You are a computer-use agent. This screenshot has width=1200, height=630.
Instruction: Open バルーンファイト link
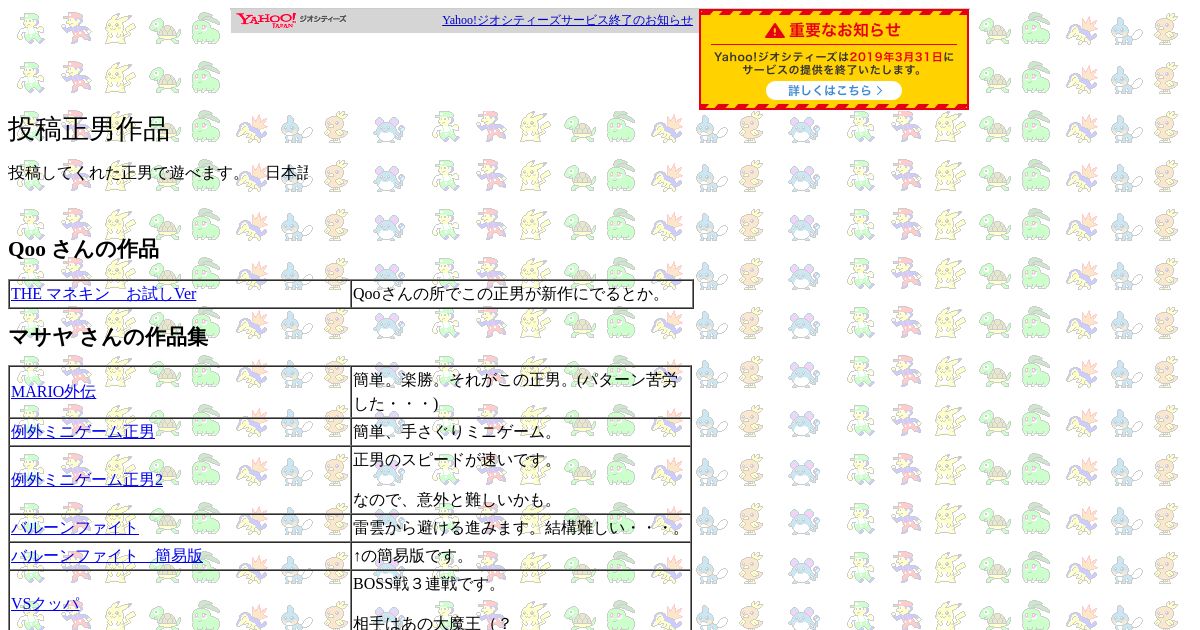75,528
